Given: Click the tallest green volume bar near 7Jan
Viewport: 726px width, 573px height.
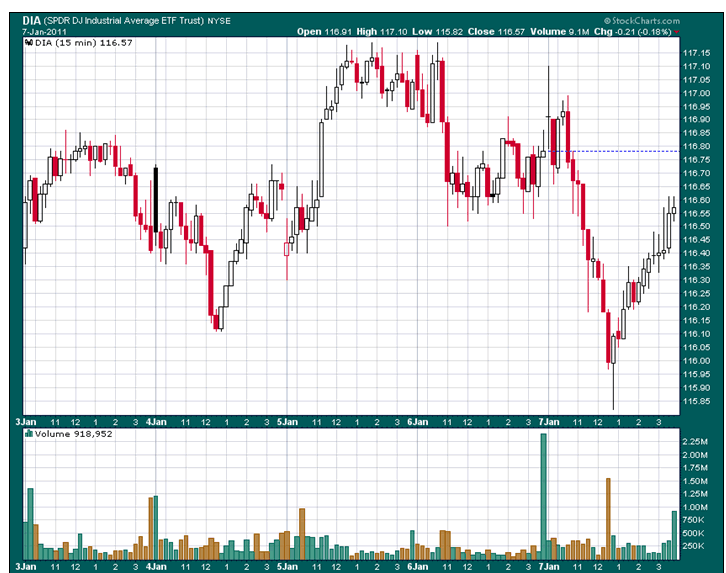Looking at the screenshot, I should [x=544, y=497].
